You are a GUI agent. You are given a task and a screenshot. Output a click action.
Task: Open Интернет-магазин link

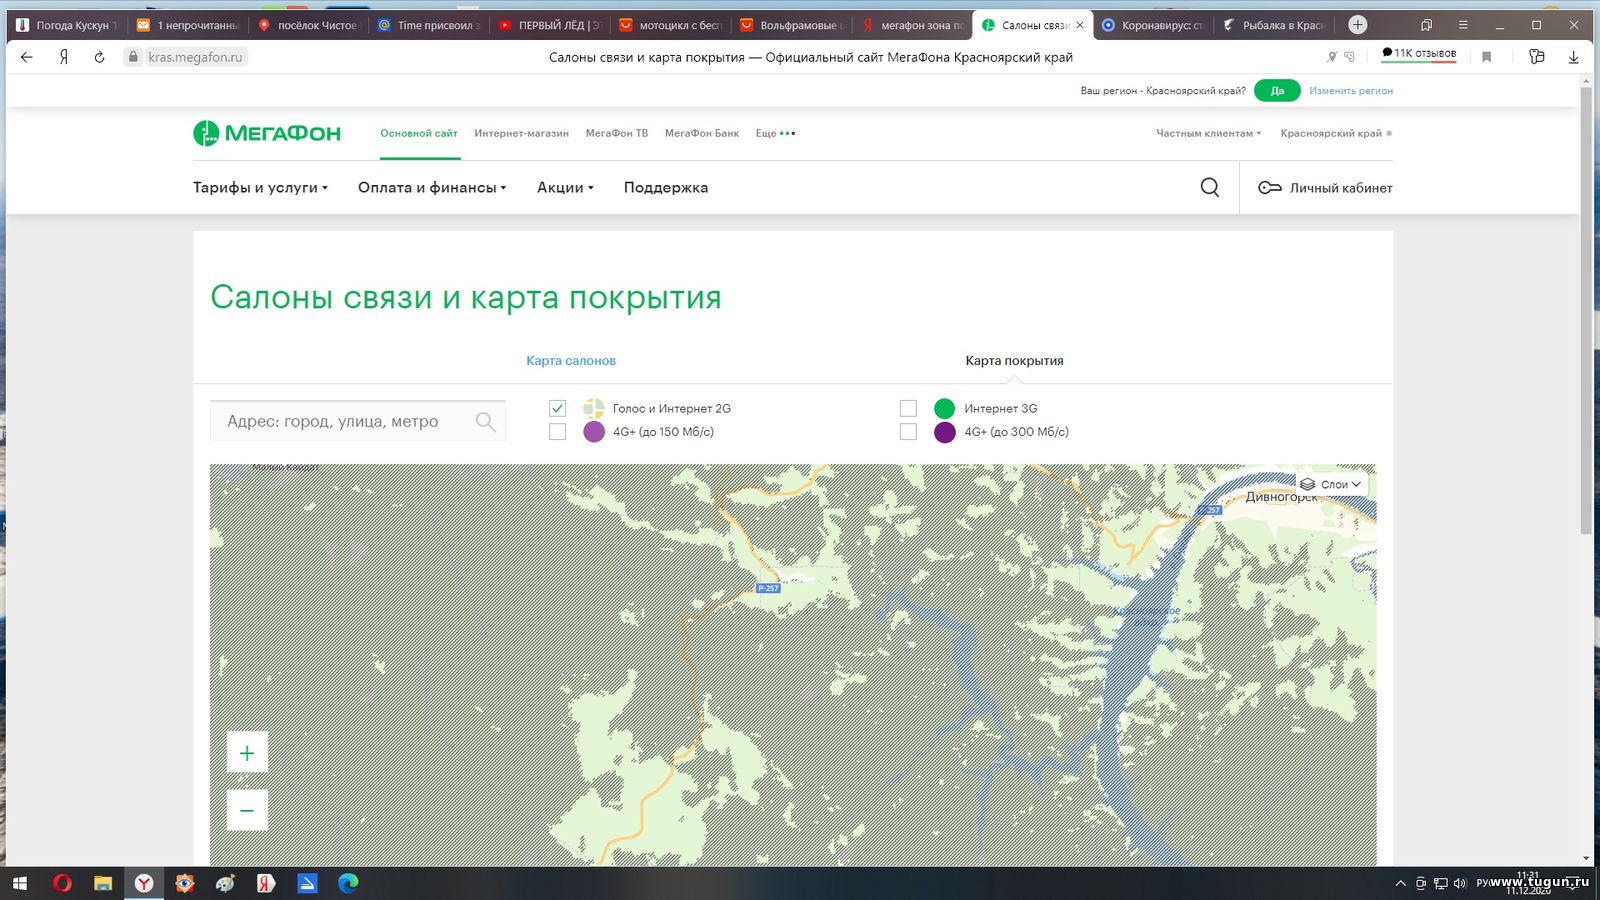521,133
